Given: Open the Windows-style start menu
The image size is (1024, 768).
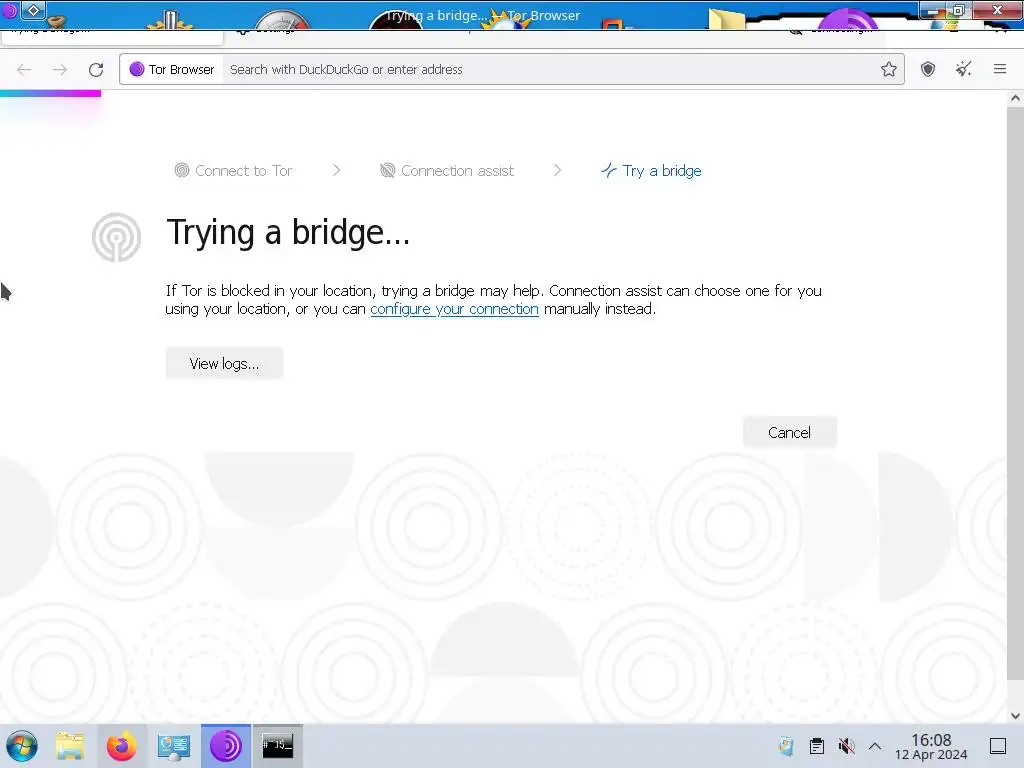Looking at the screenshot, I should (22, 746).
